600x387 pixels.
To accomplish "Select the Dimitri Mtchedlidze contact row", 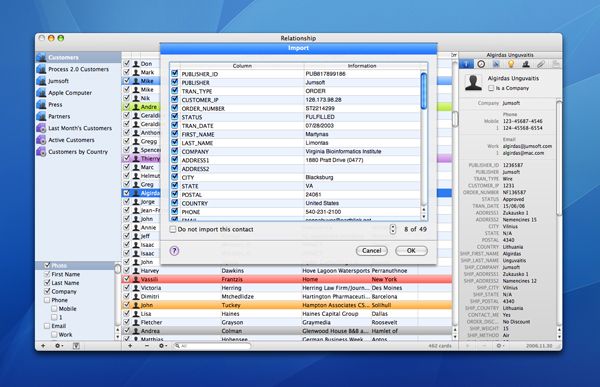I will 287,296.
